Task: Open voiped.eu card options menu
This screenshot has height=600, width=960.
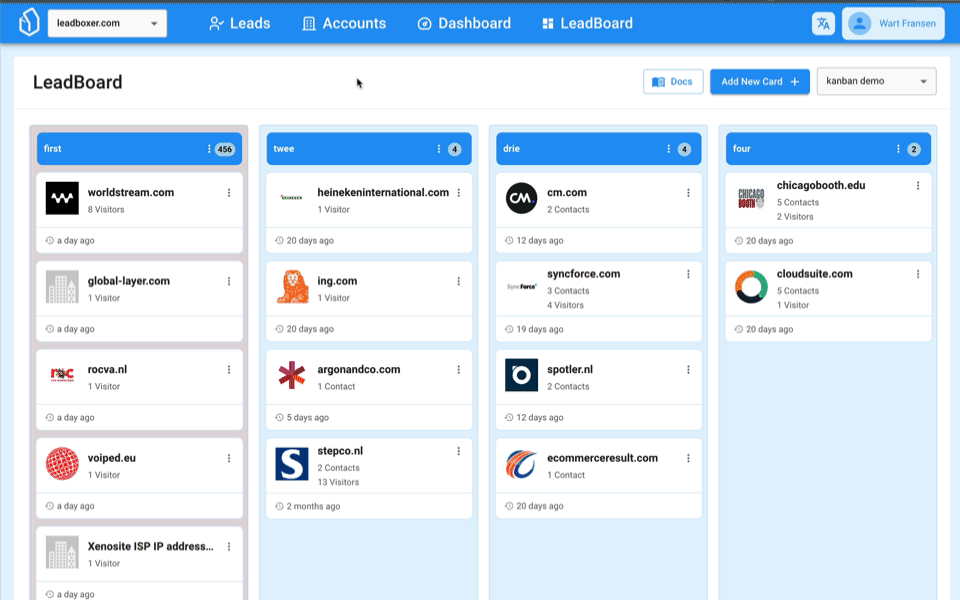Action: coord(229,458)
